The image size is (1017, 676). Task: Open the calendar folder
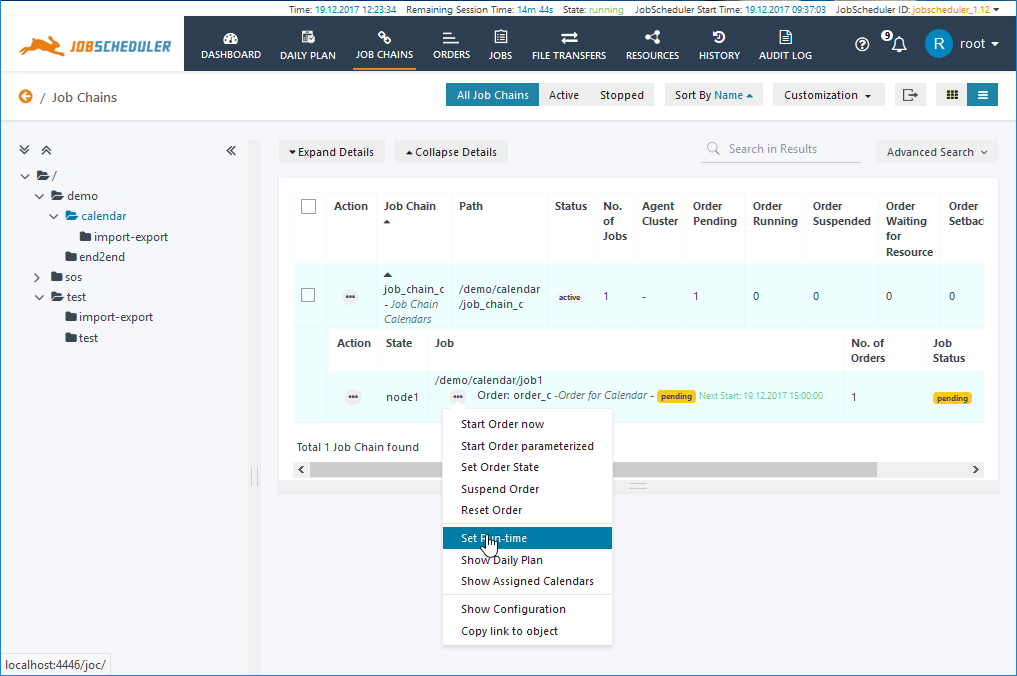pyautogui.click(x=103, y=216)
